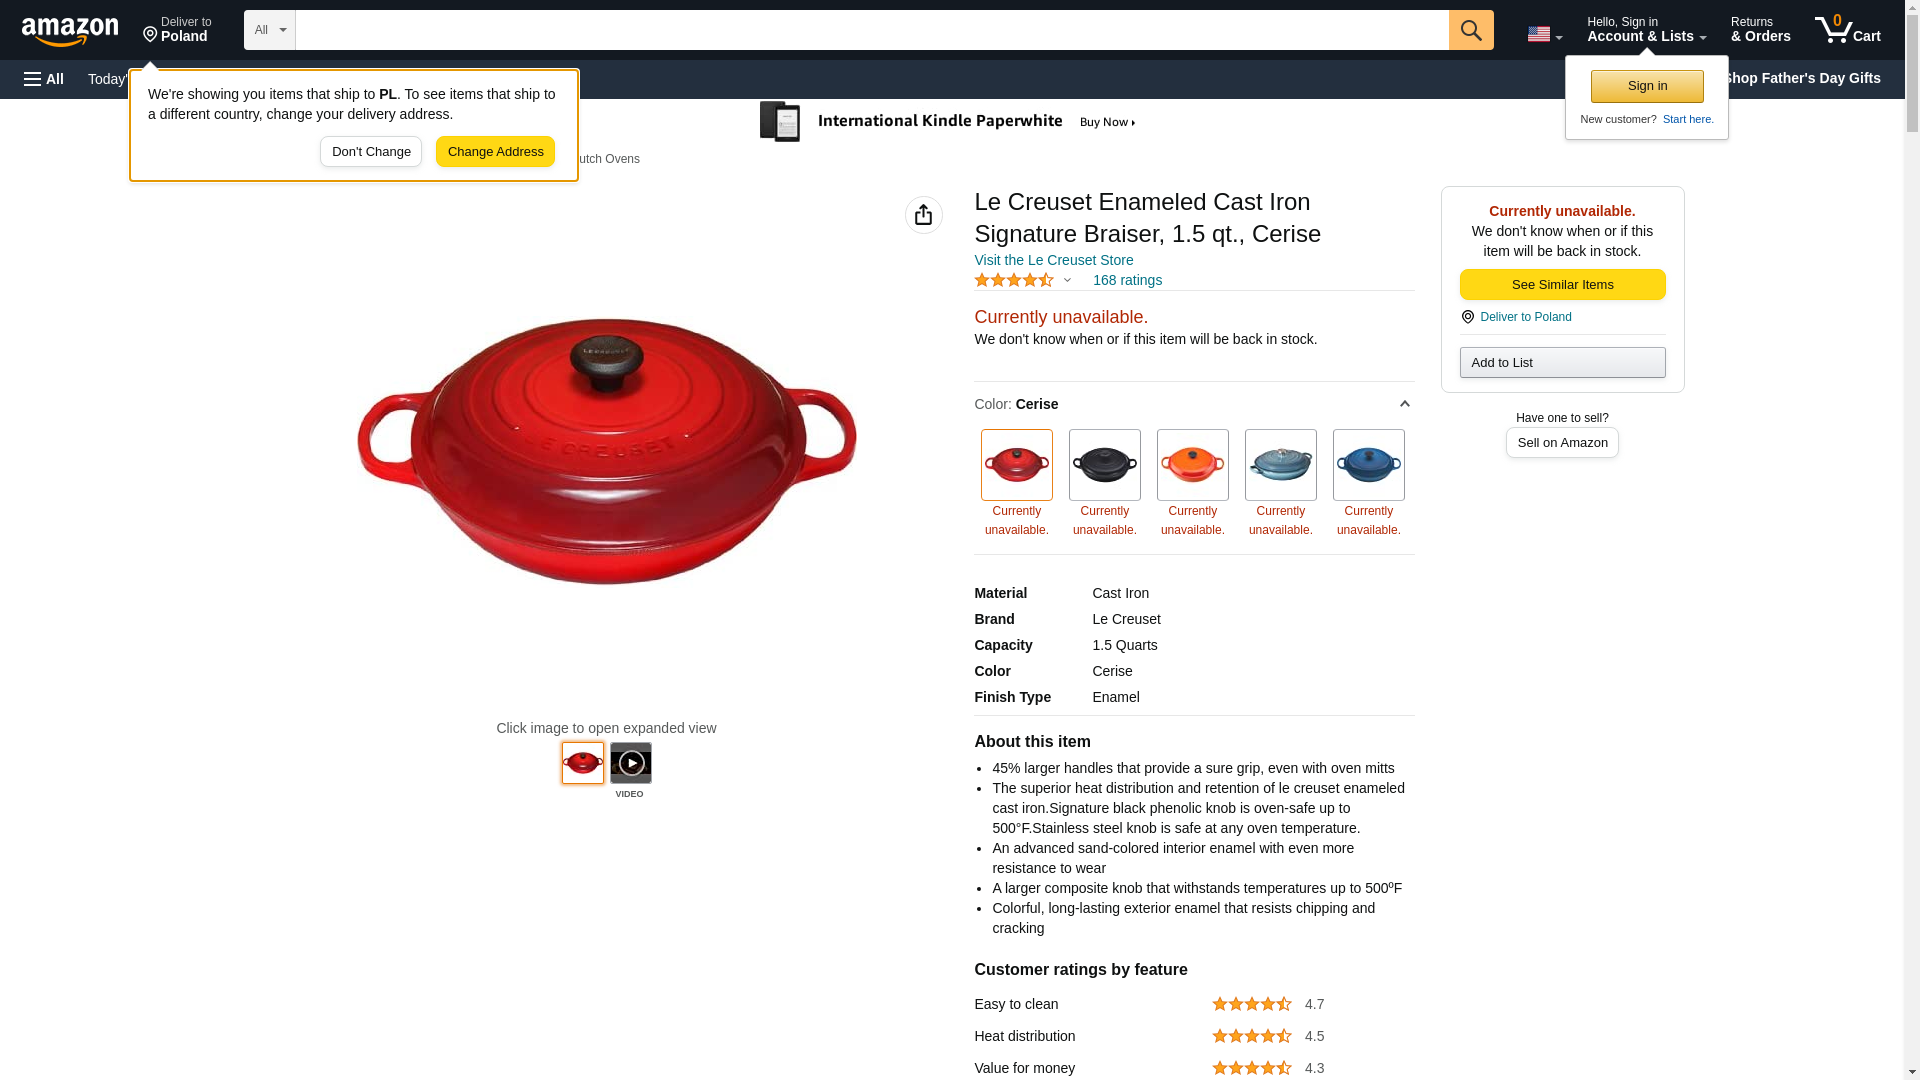Click the Change Address button
1920x1080 pixels.
pyautogui.click(x=495, y=152)
